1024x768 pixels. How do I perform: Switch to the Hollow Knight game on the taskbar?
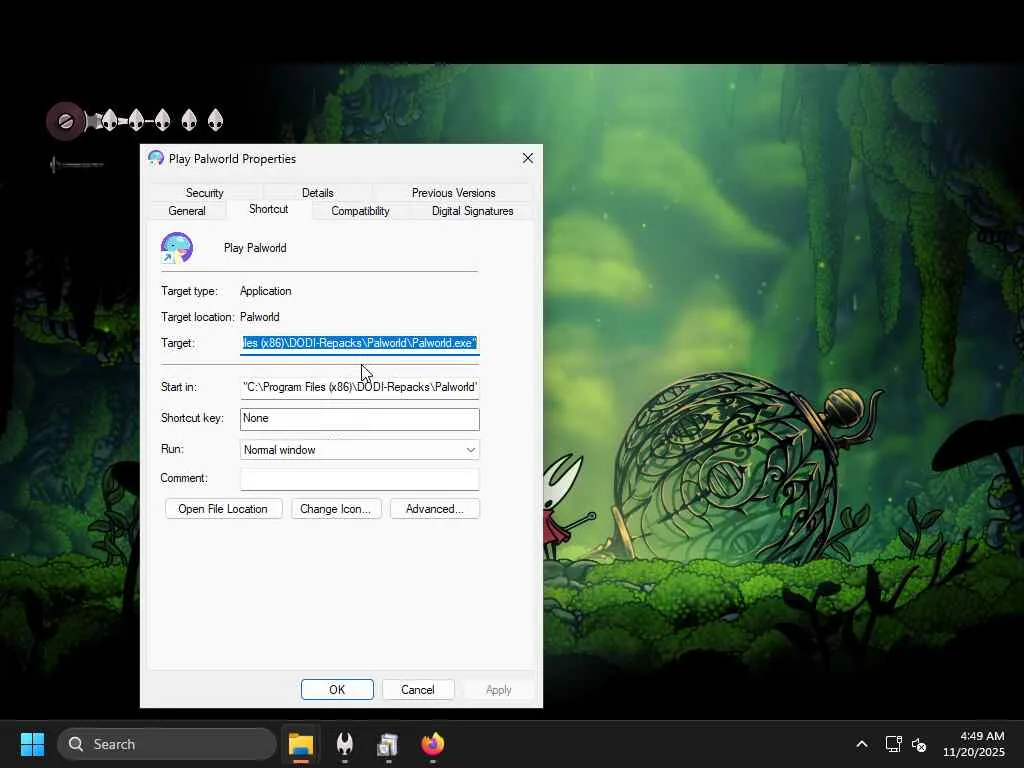click(345, 744)
